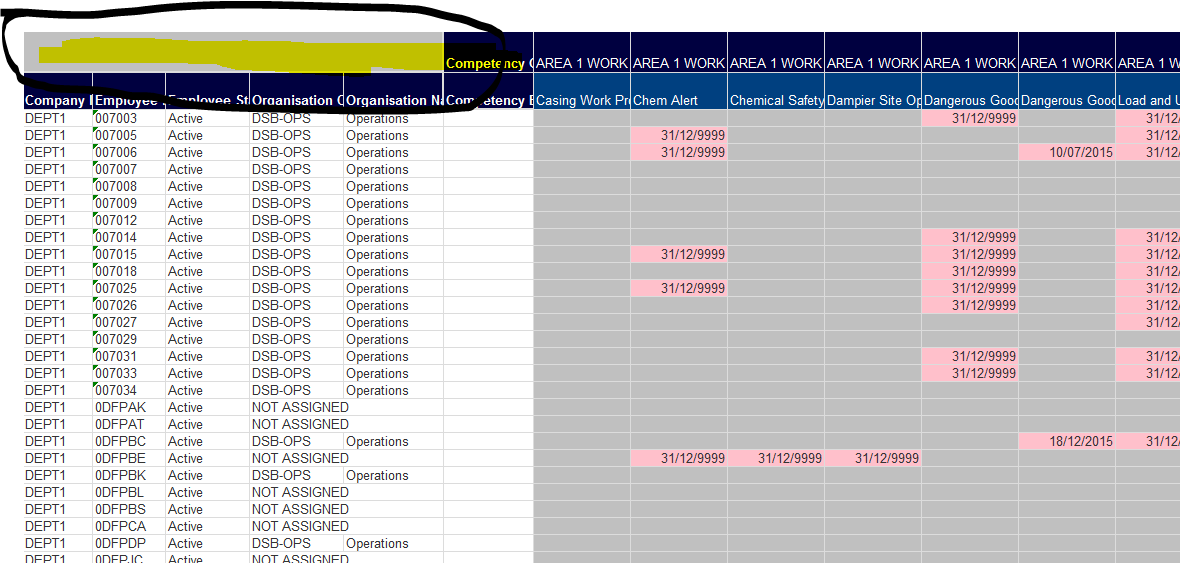
Task: Click Chem Alert 31/12/9999 in row 007006
Action: 679,152
